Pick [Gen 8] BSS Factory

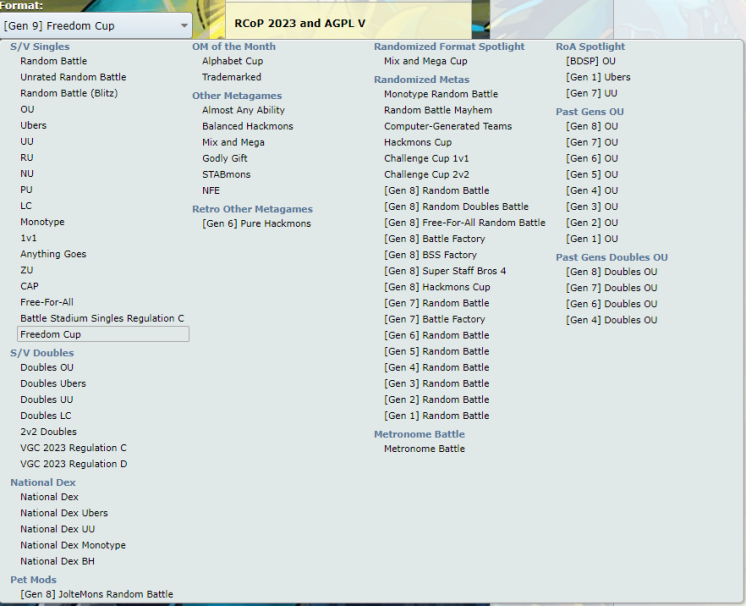[x=430, y=255]
